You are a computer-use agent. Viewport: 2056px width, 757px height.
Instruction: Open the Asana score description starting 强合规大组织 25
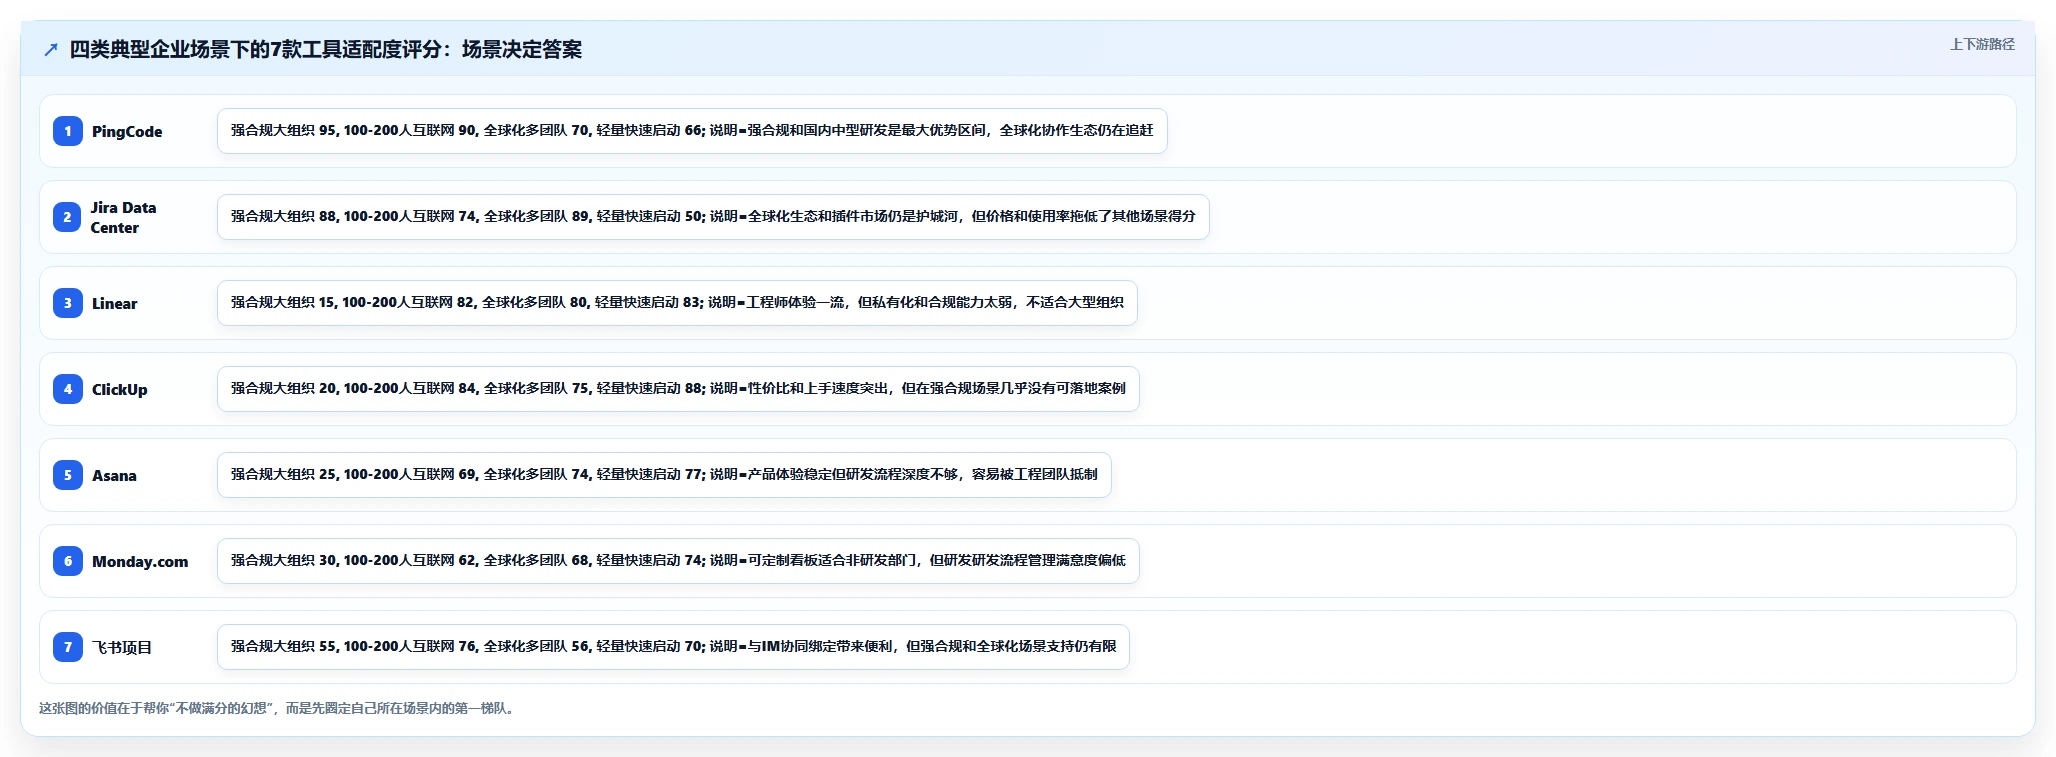(664, 475)
